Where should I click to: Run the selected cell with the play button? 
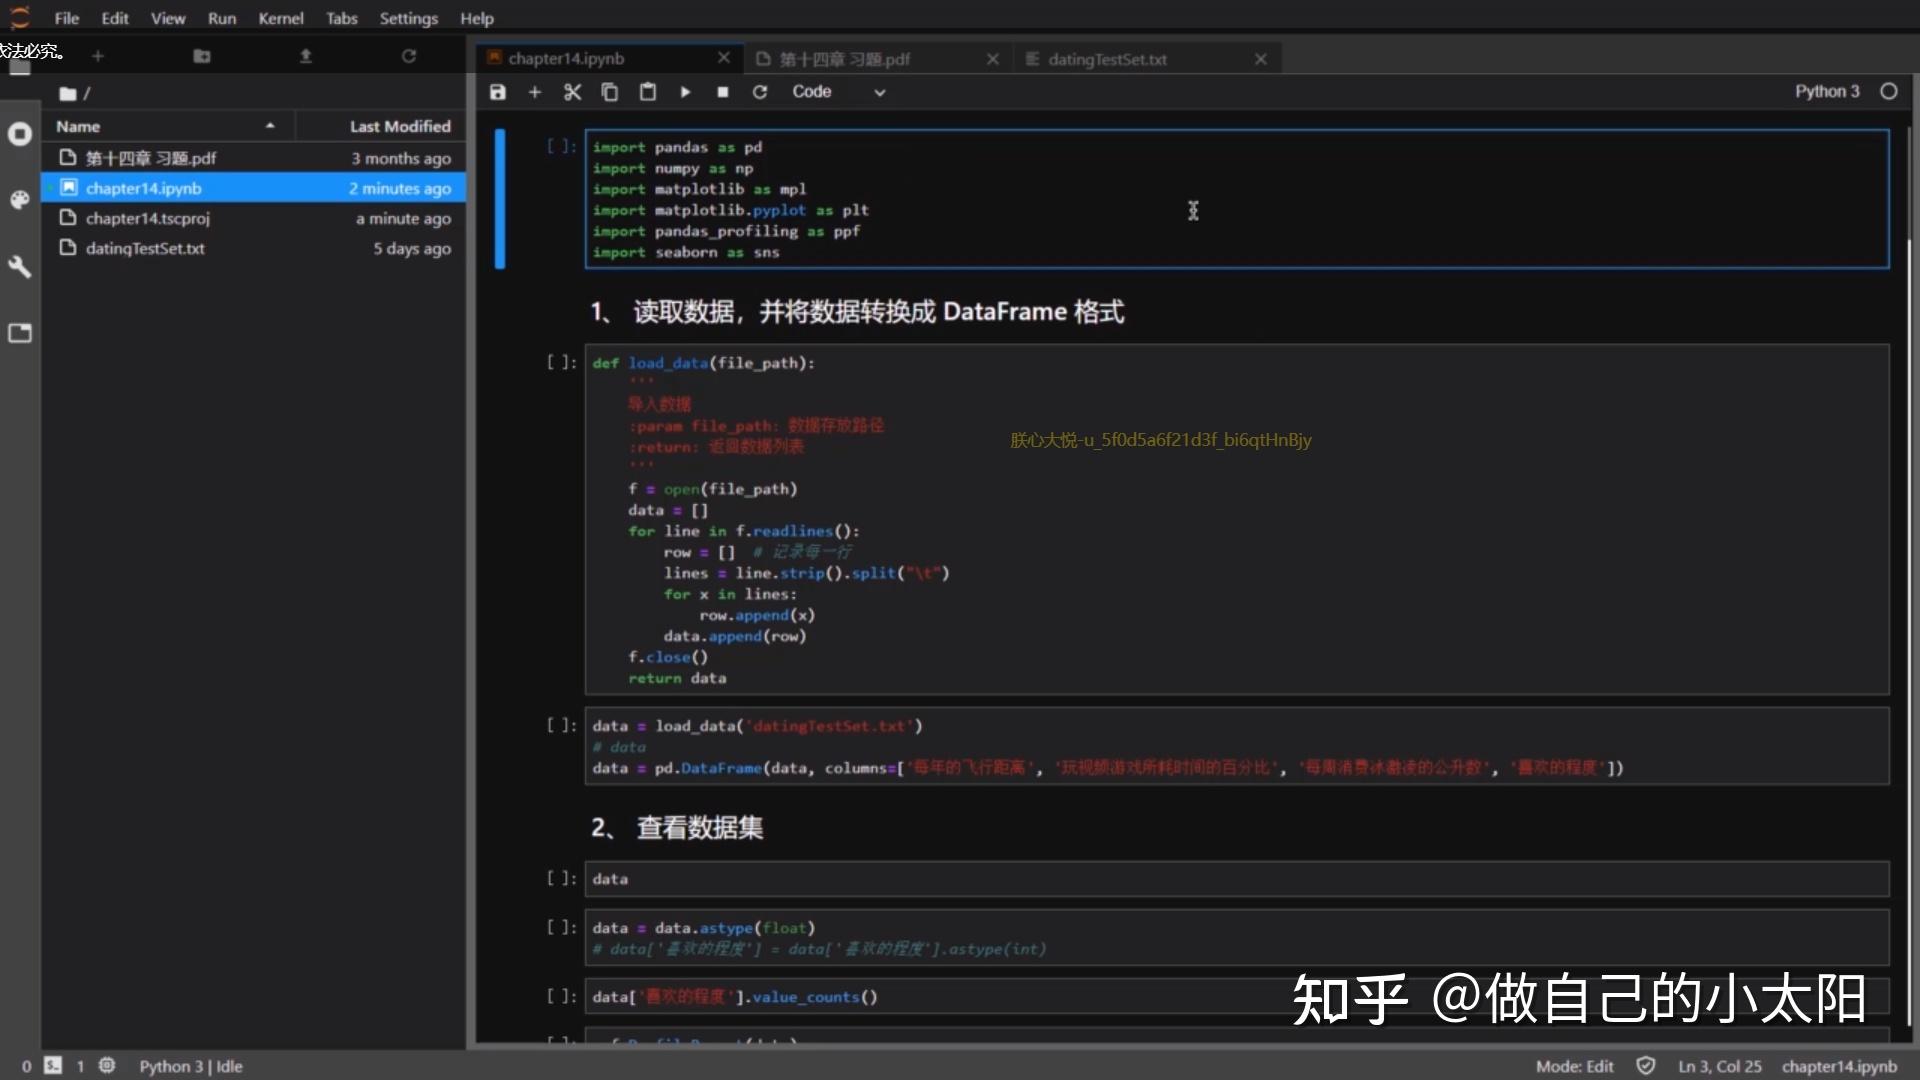tap(685, 92)
